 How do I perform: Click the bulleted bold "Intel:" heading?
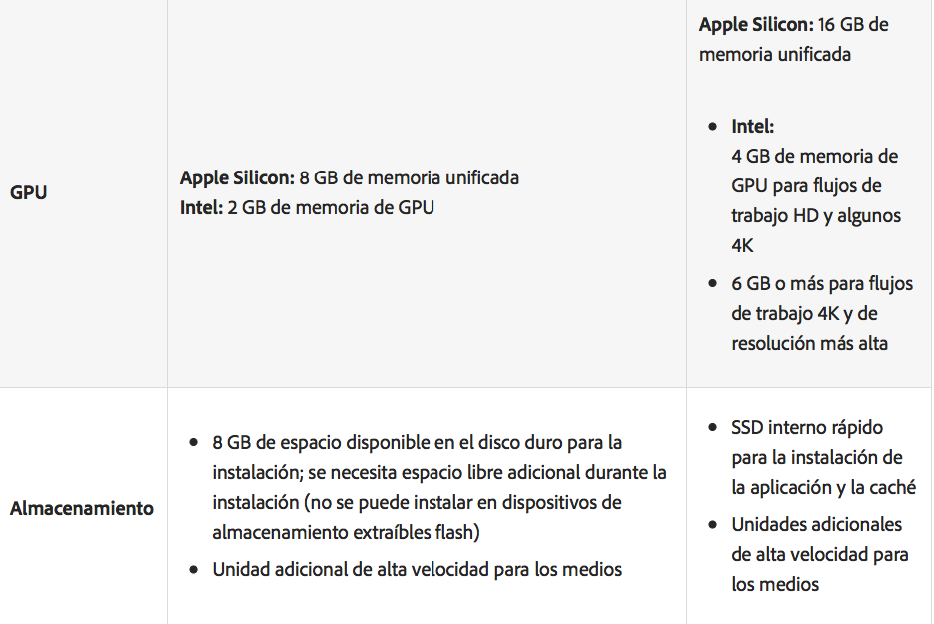tap(753, 127)
